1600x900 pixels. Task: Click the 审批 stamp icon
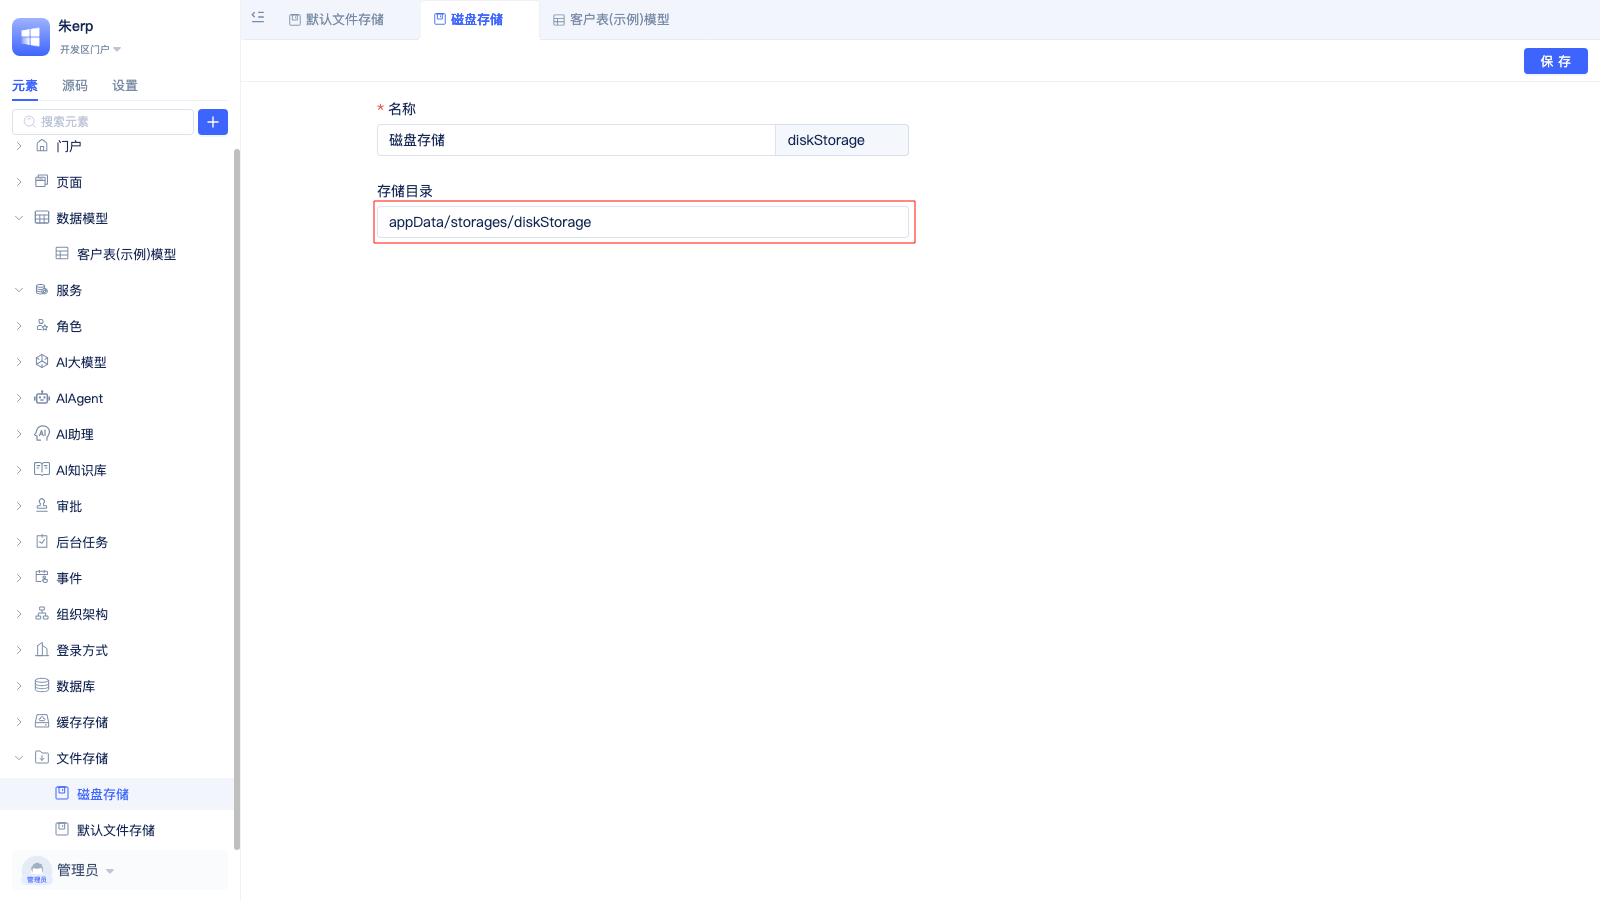click(42, 506)
